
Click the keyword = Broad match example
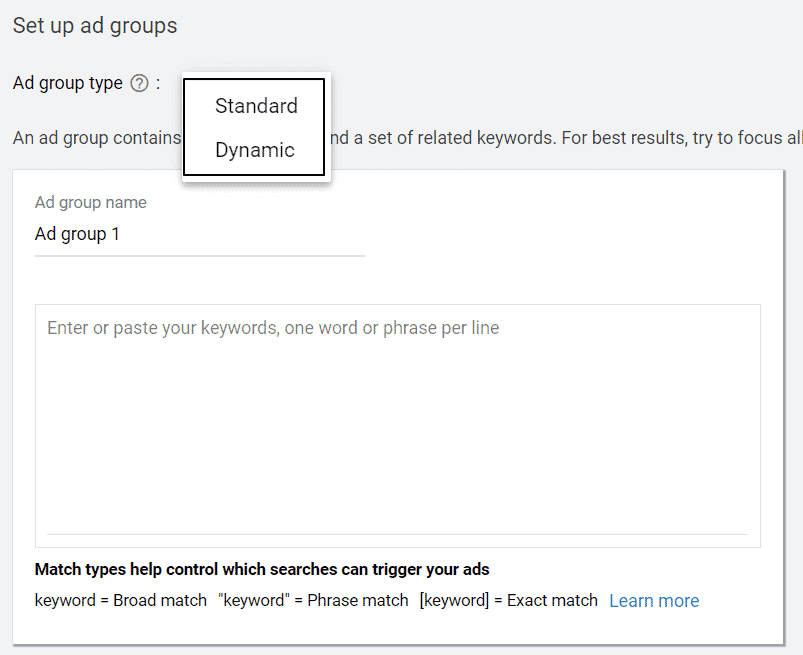click(120, 601)
